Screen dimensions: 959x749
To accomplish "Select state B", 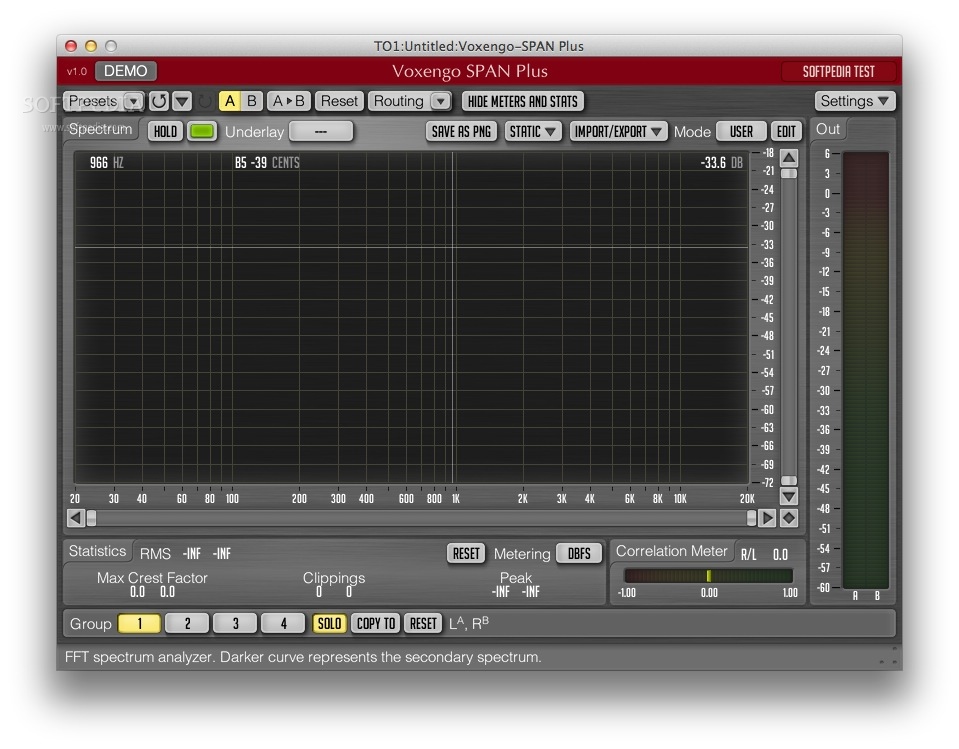I will click(x=252, y=101).
